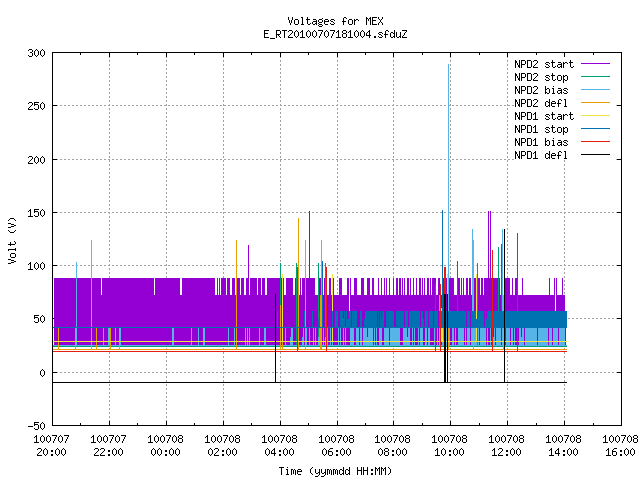Viewport: 640px width, 480px height.
Task: Click the 'NPD2 start' legend label
Action: 544,64
